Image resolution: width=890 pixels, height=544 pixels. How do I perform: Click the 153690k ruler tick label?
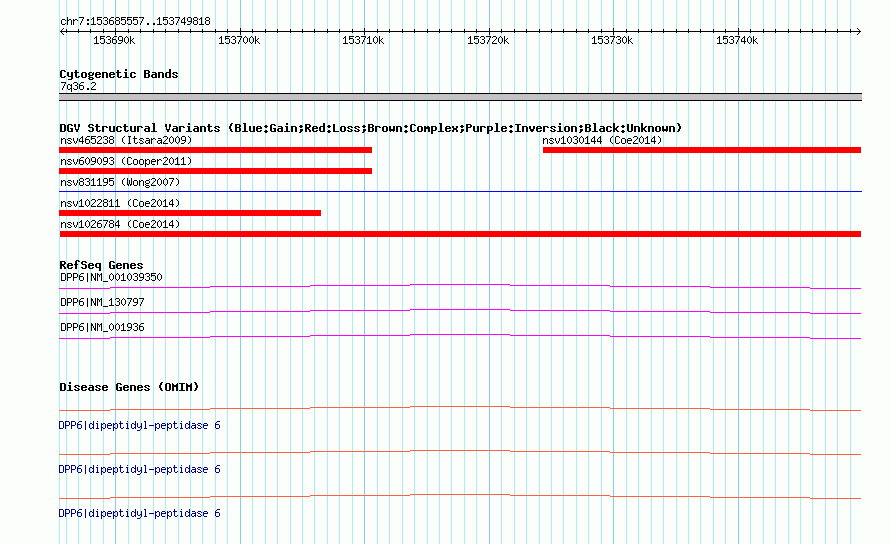pyautogui.click(x=114, y=40)
